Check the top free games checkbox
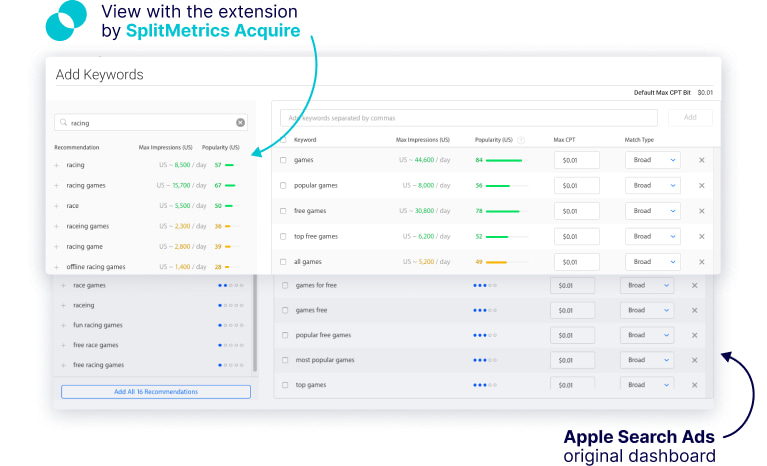The image size is (767, 466). [283, 236]
